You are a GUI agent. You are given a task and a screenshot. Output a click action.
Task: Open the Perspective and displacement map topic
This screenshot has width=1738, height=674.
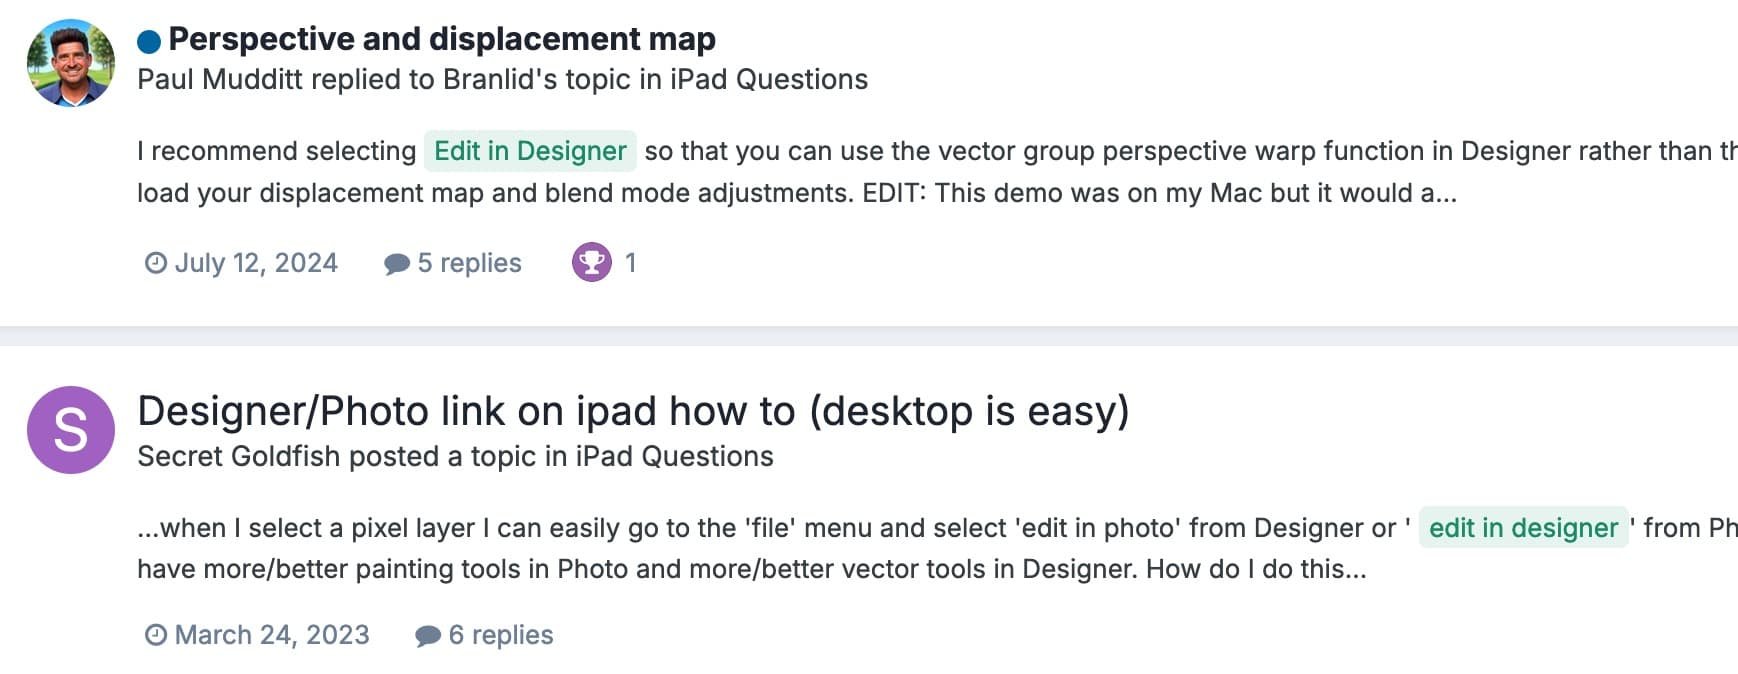[442, 39]
